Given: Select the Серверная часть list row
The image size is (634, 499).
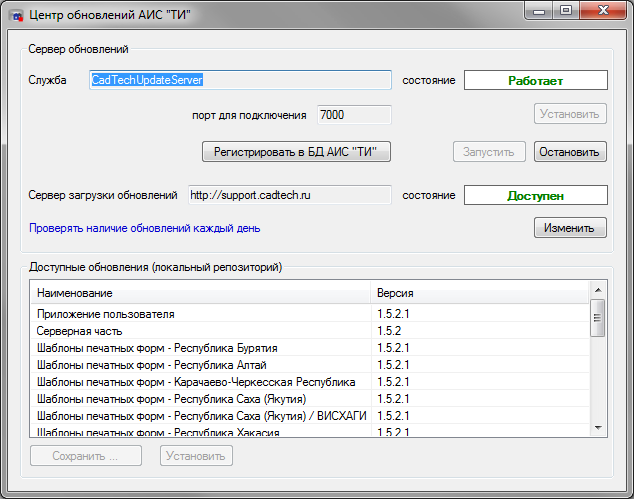Looking at the screenshot, I should click(x=200, y=331).
